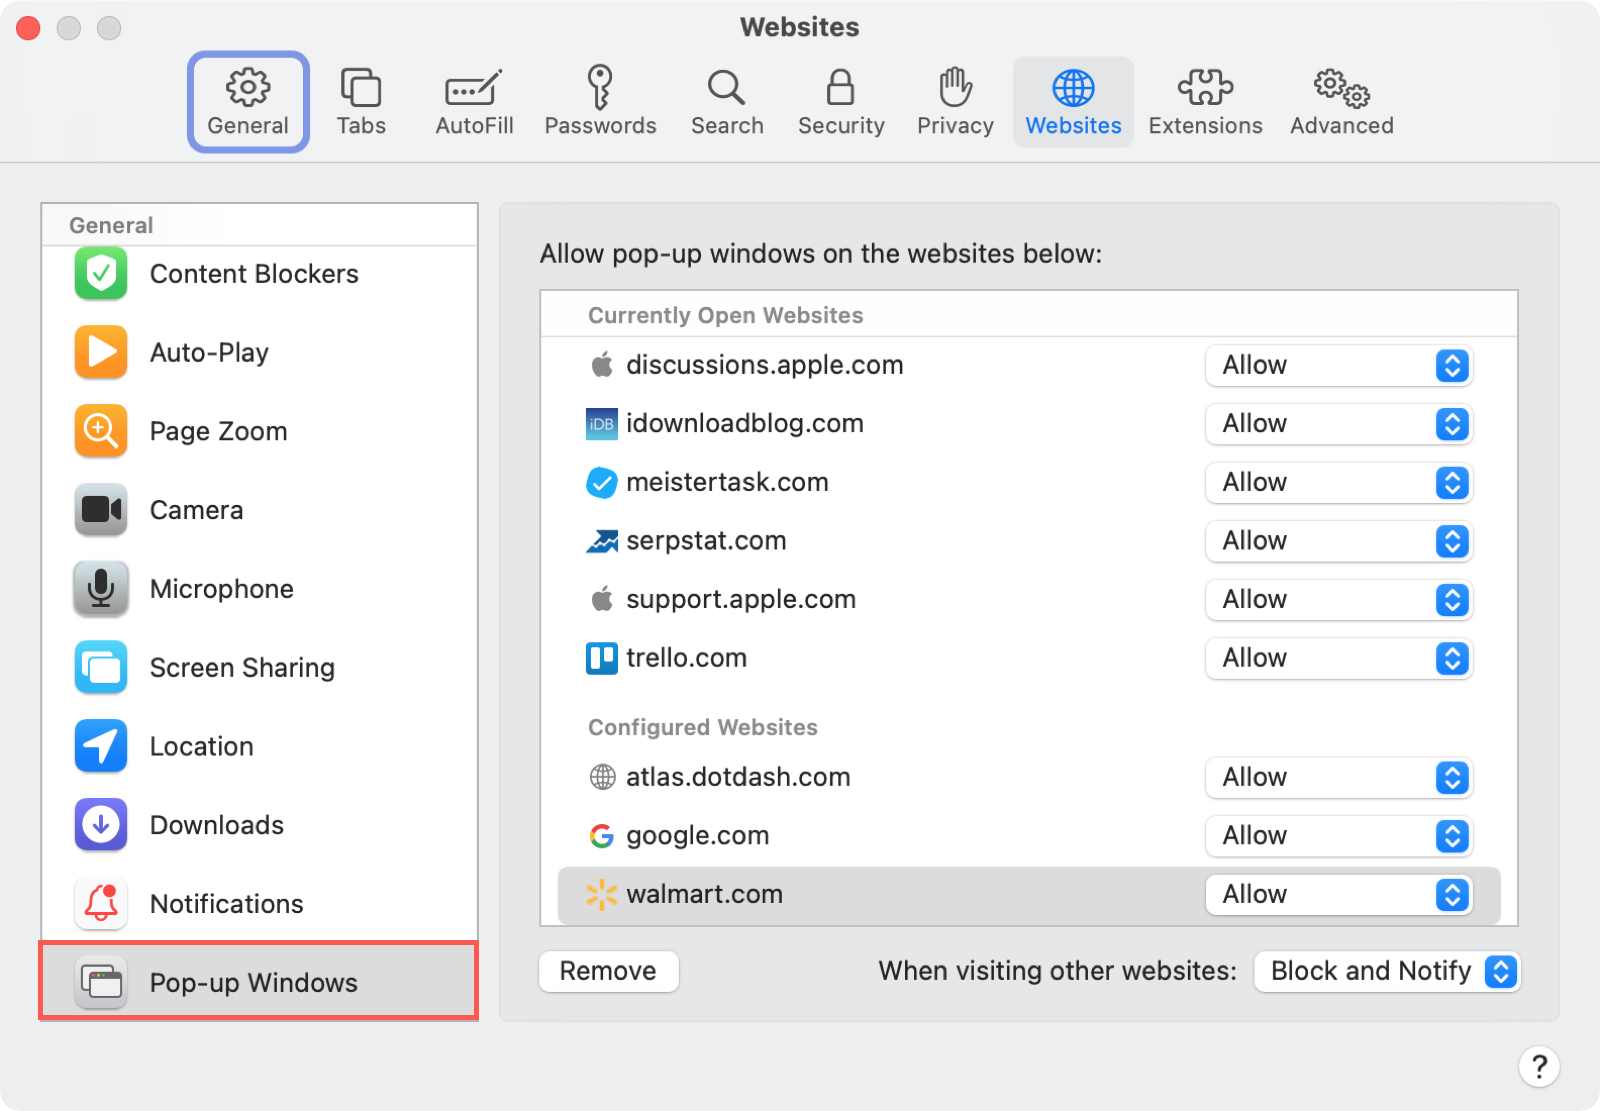Click the globe favicon beside atlas.dotdash.com
The image size is (1600, 1111).
click(602, 777)
